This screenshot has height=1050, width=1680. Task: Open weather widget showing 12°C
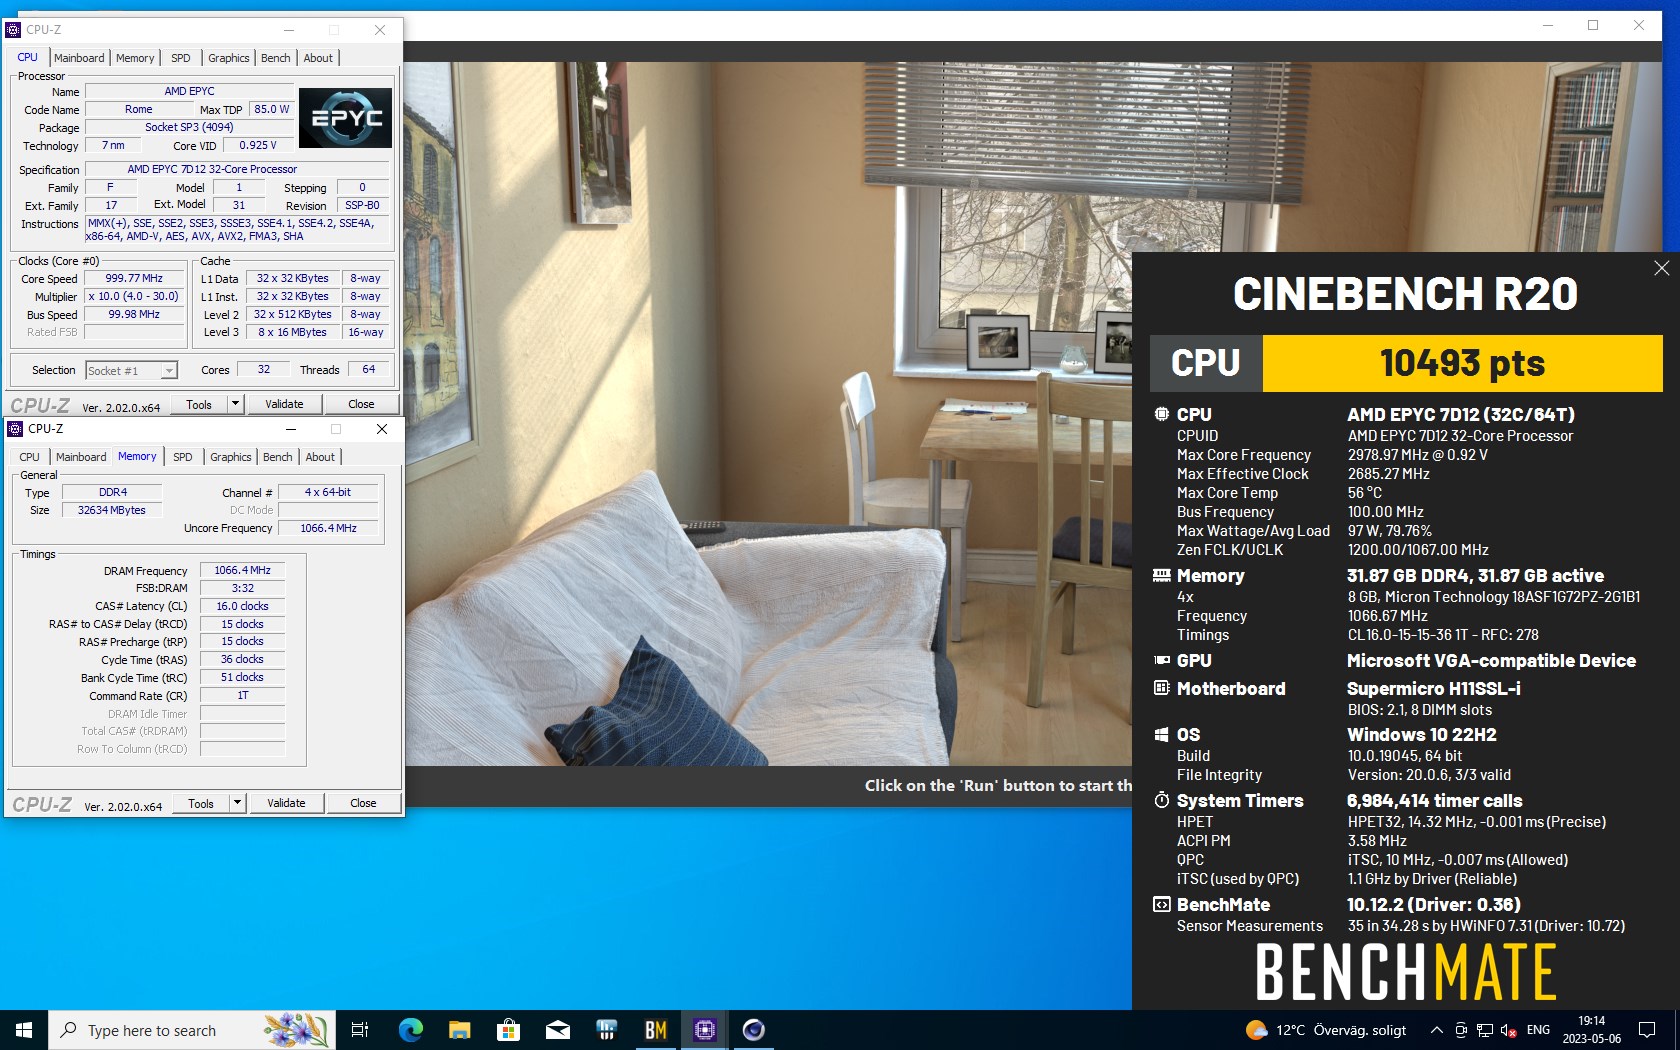(x=1326, y=1030)
